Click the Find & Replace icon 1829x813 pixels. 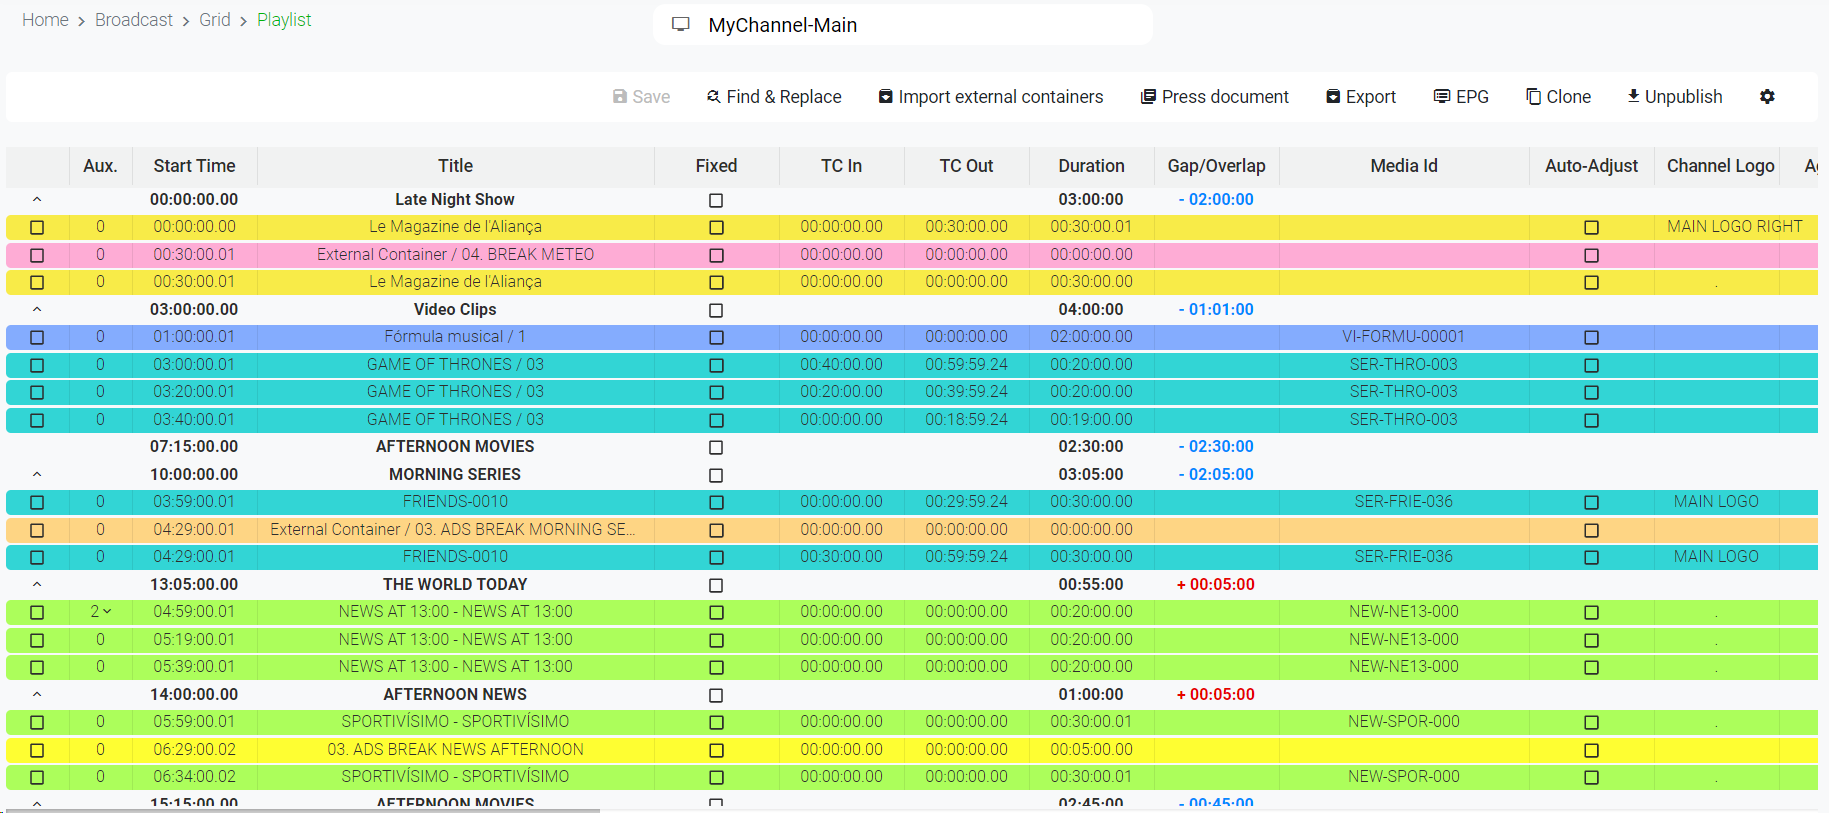tap(713, 97)
